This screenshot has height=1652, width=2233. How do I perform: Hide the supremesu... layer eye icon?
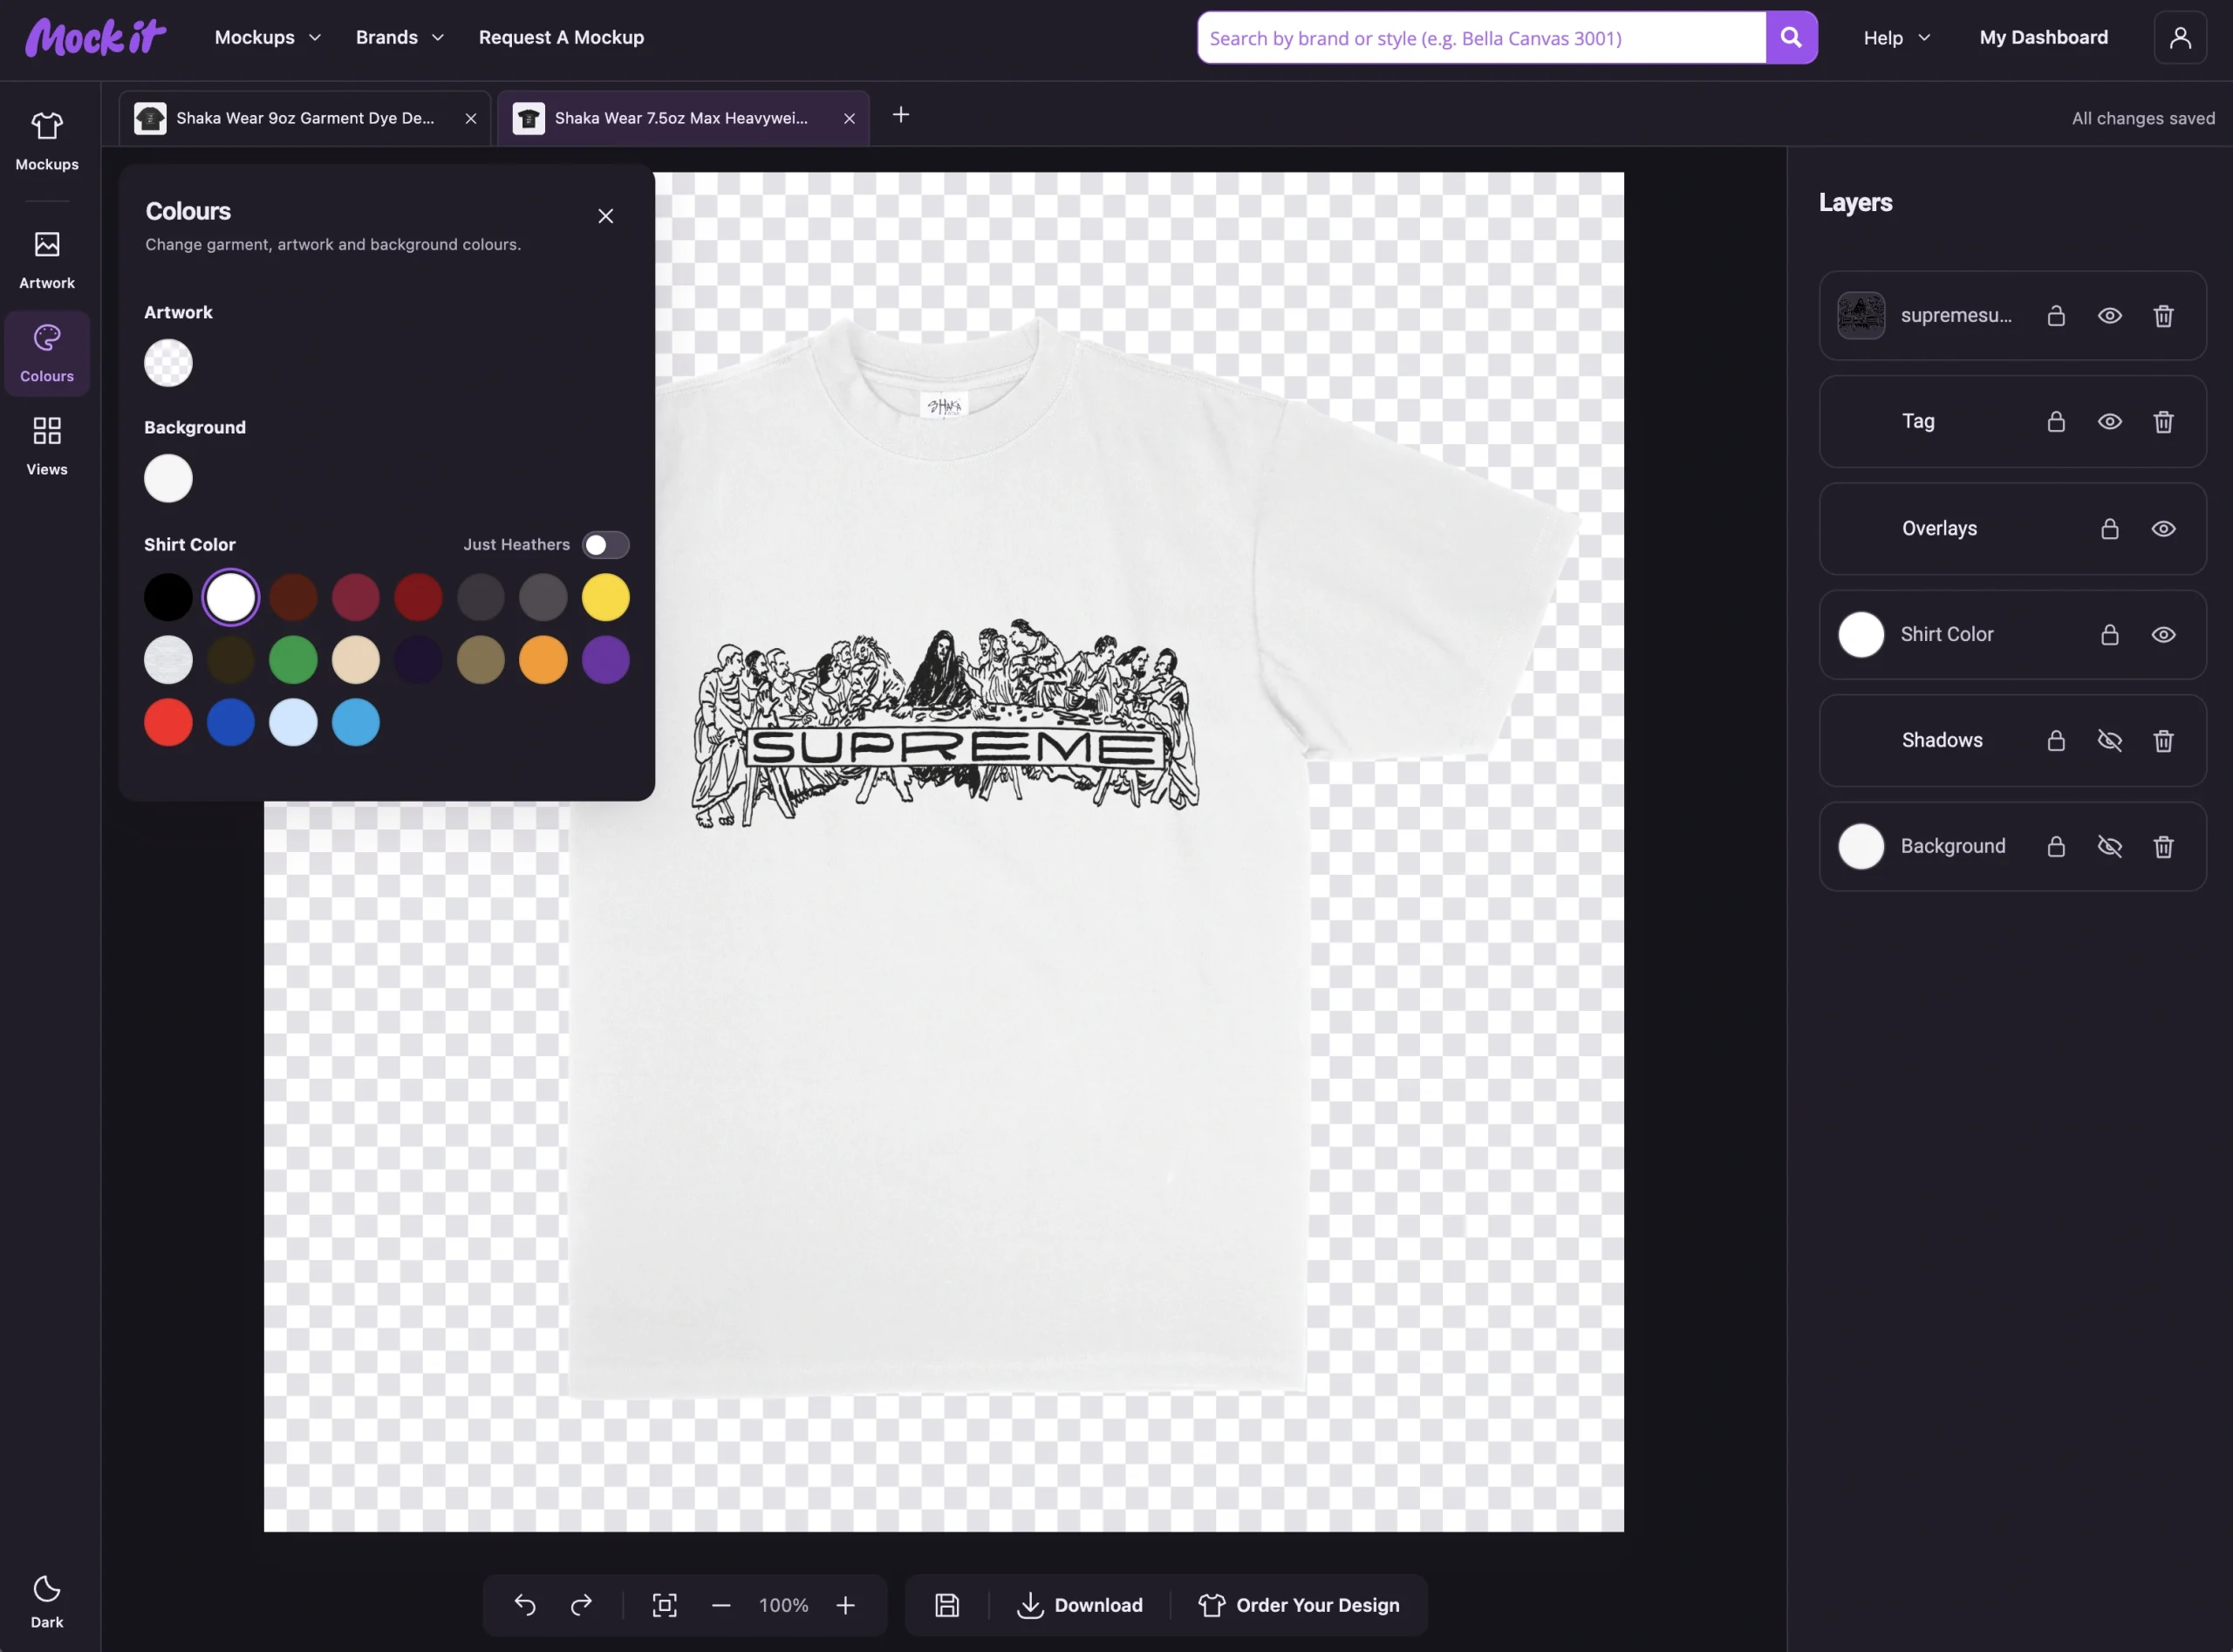(2110, 316)
